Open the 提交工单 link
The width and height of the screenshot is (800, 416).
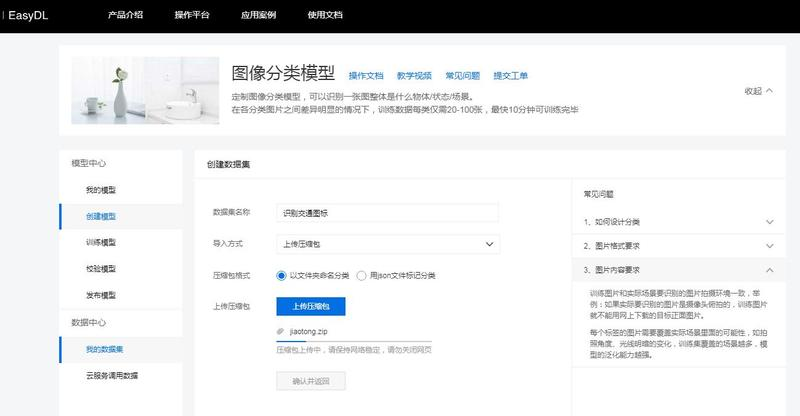tap(510, 76)
